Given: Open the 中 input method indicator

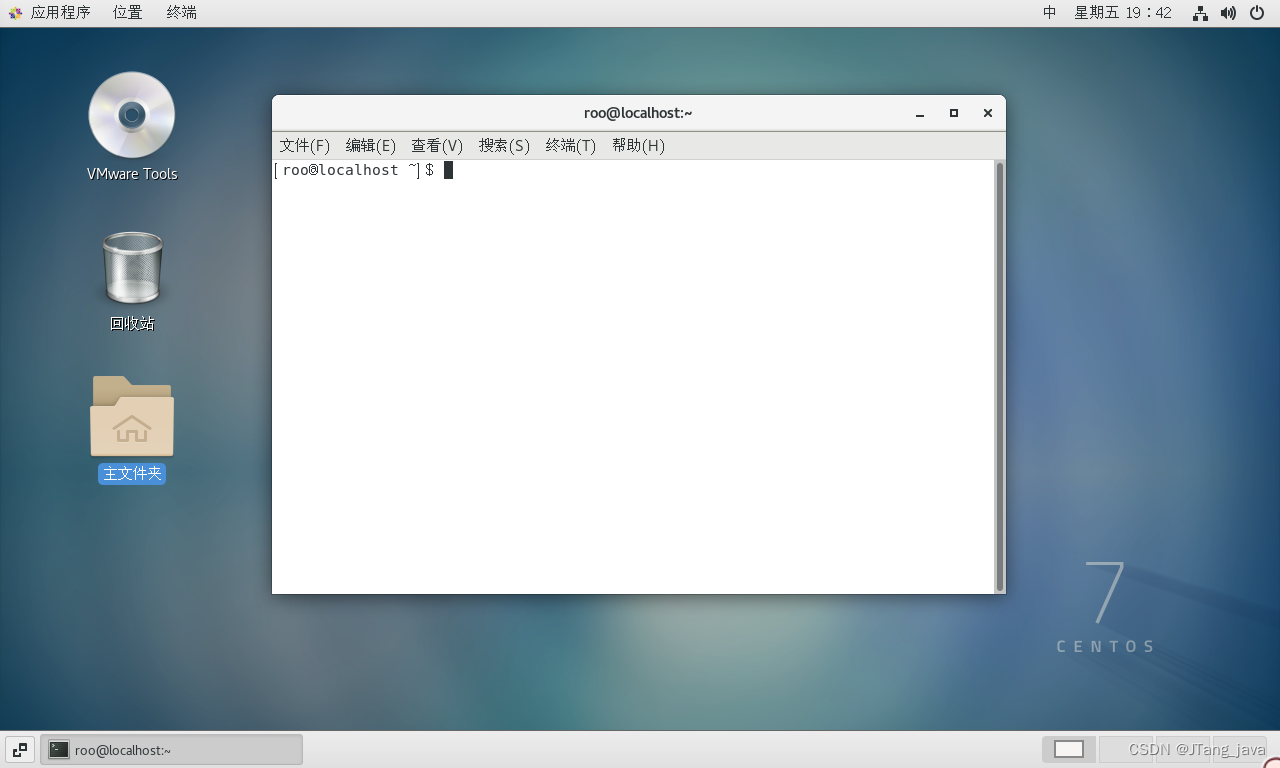Looking at the screenshot, I should pos(1050,13).
